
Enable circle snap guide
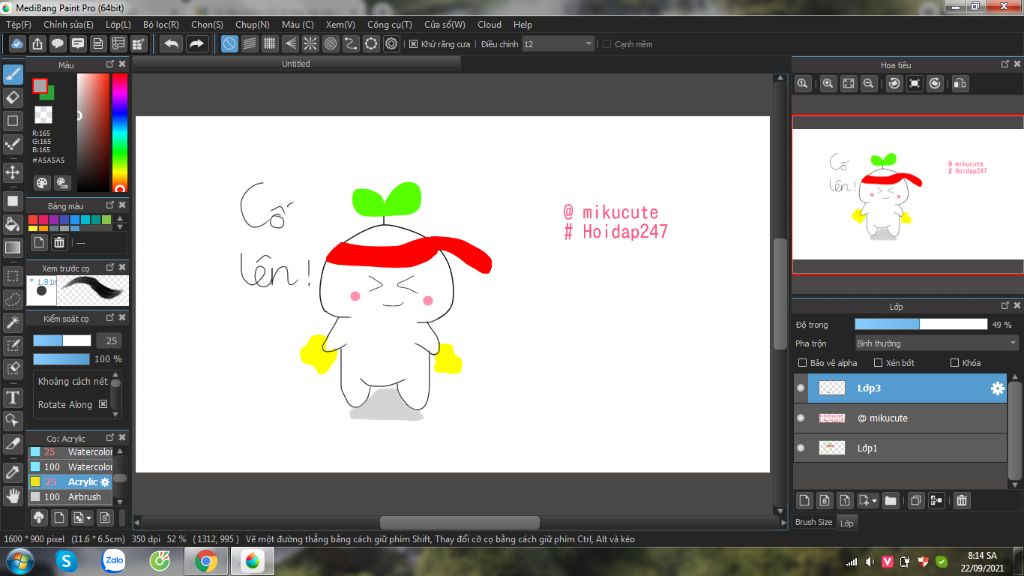pos(330,44)
